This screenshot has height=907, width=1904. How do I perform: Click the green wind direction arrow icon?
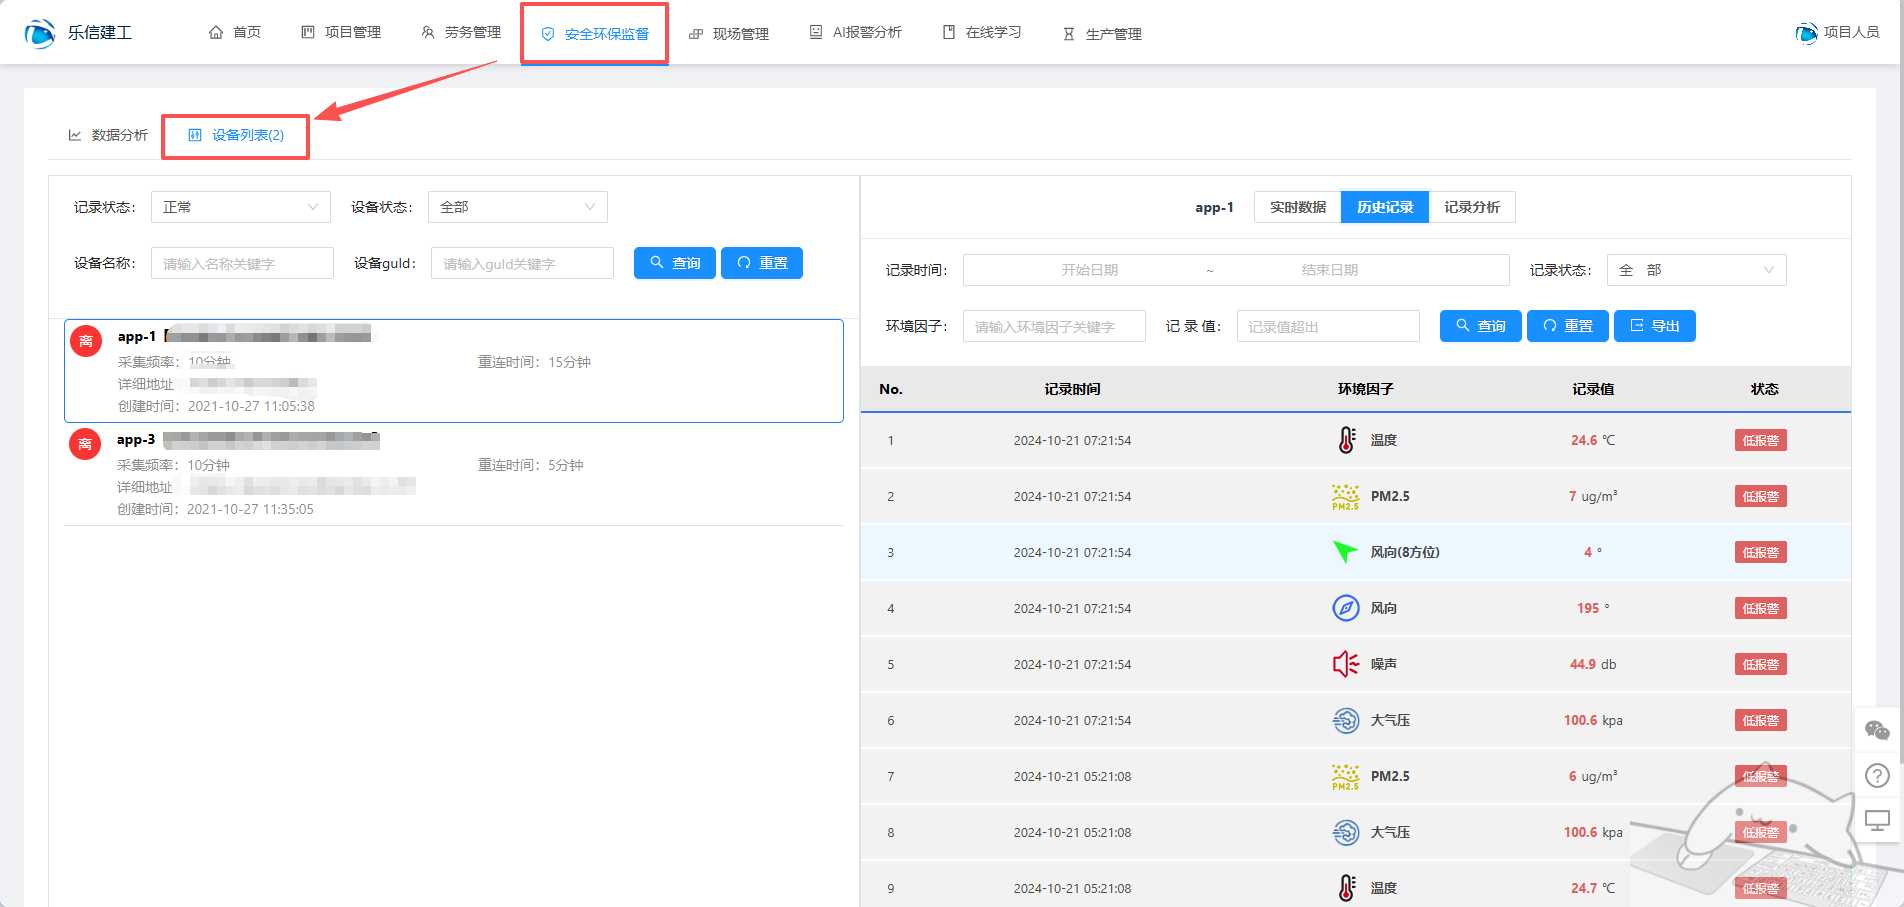pyautogui.click(x=1345, y=552)
